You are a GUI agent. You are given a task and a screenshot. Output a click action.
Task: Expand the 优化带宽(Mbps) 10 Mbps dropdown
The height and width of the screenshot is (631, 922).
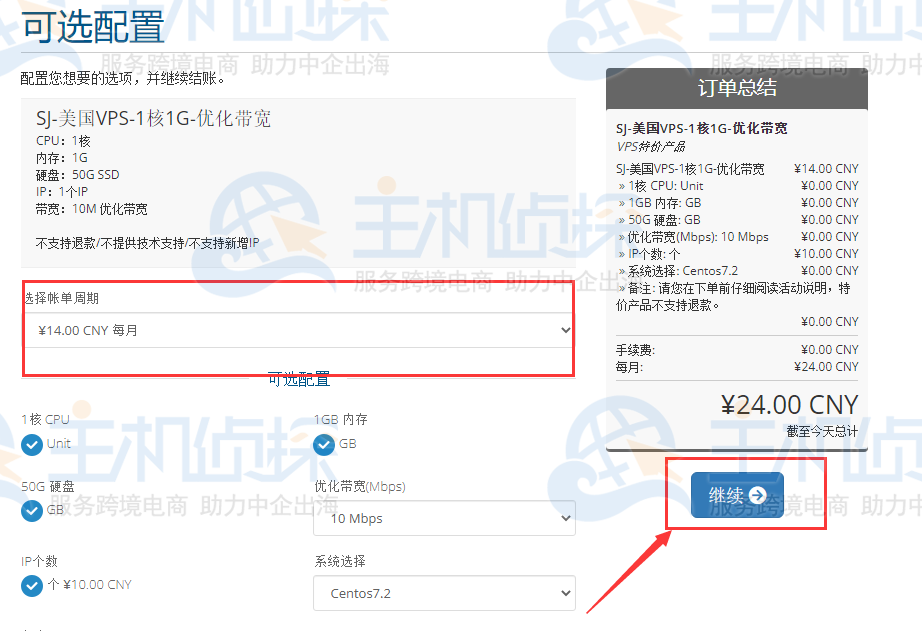pyautogui.click(x=445, y=518)
